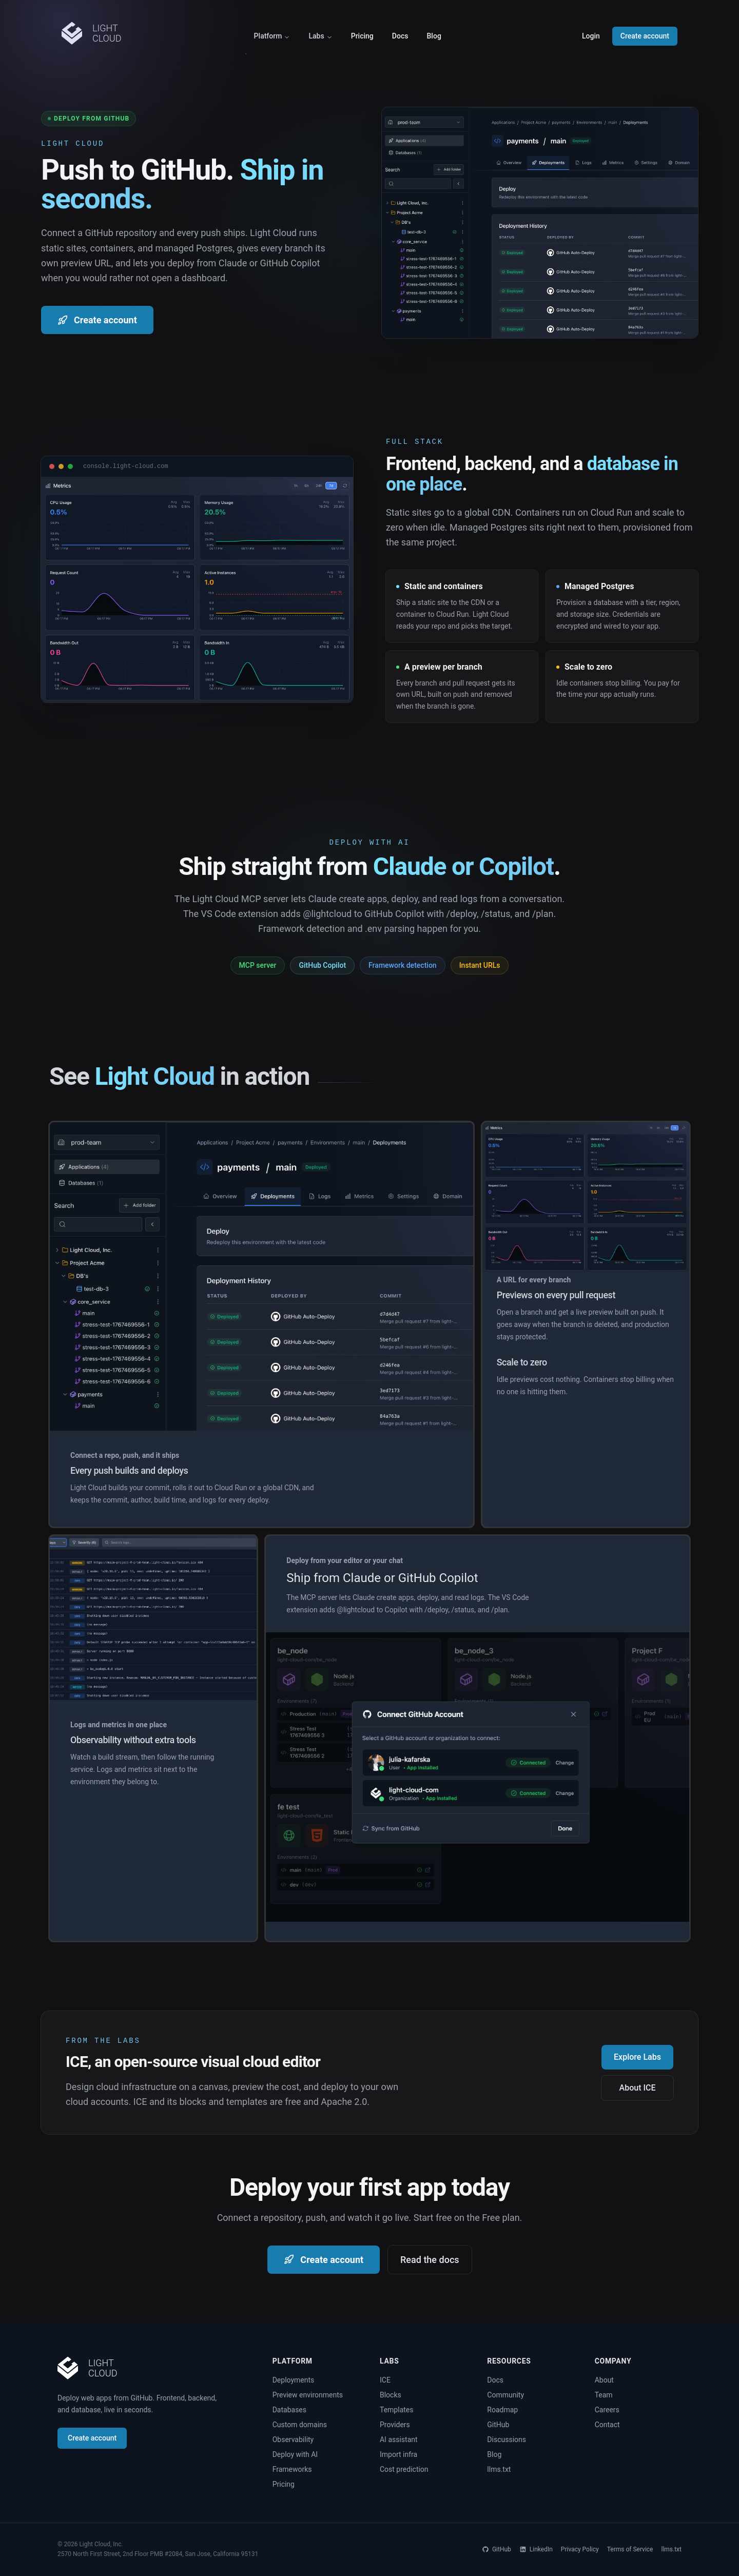Image resolution: width=739 pixels, height=2576 pixels.
Task: Click the light-cloud-com organization avatar
Action: tap(376, 1793)
